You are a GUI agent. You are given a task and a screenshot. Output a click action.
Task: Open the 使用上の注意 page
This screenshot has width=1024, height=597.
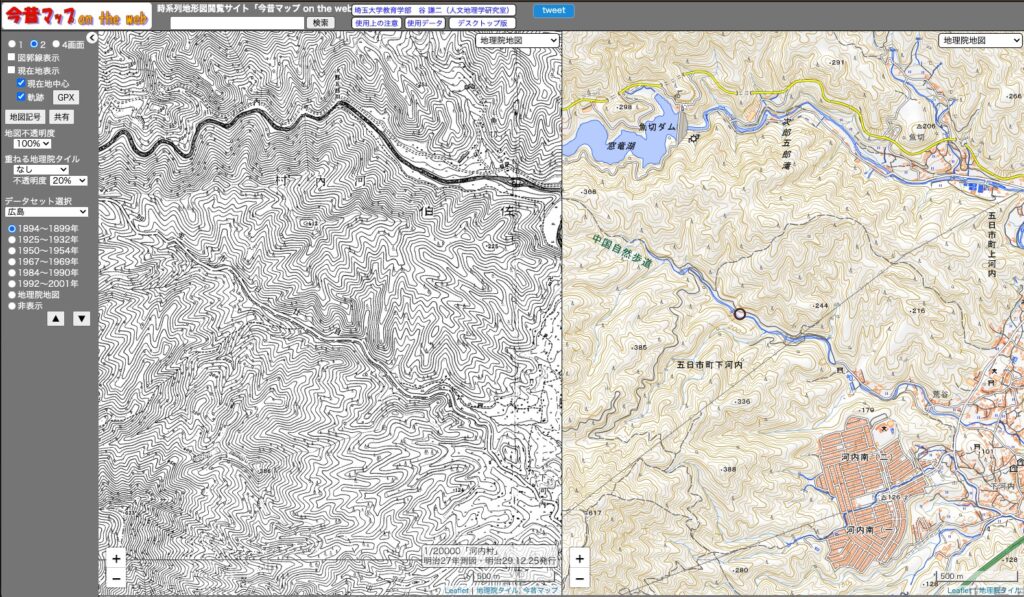click(x=376, y=23)
